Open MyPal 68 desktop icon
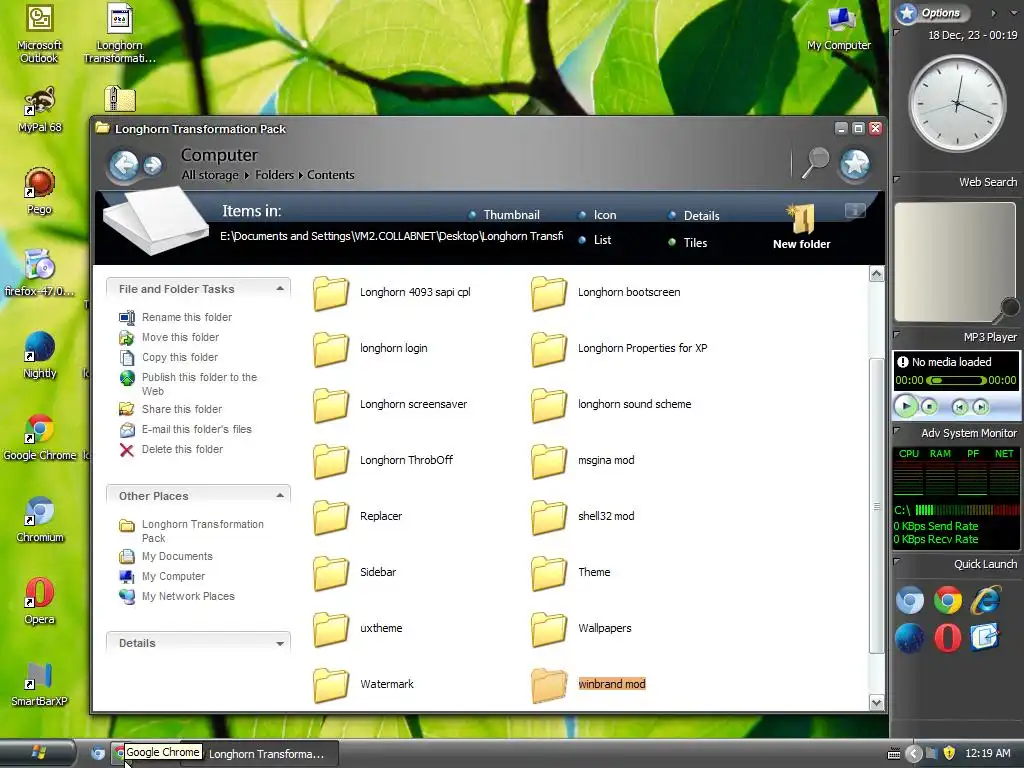 [40, 110]
